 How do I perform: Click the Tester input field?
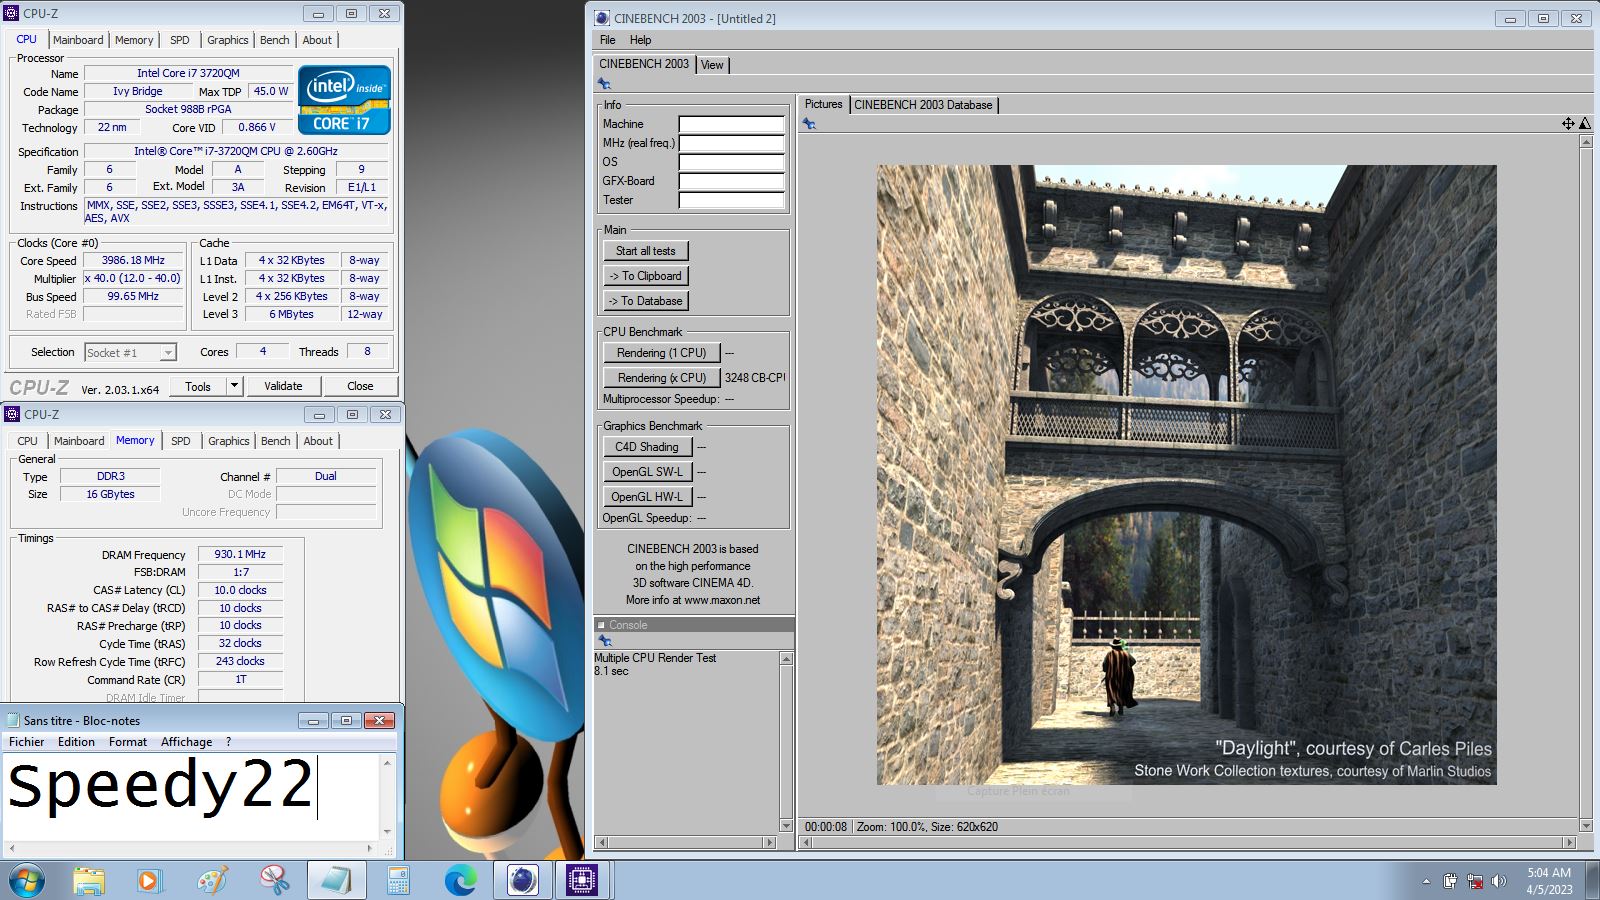(731, 200)
